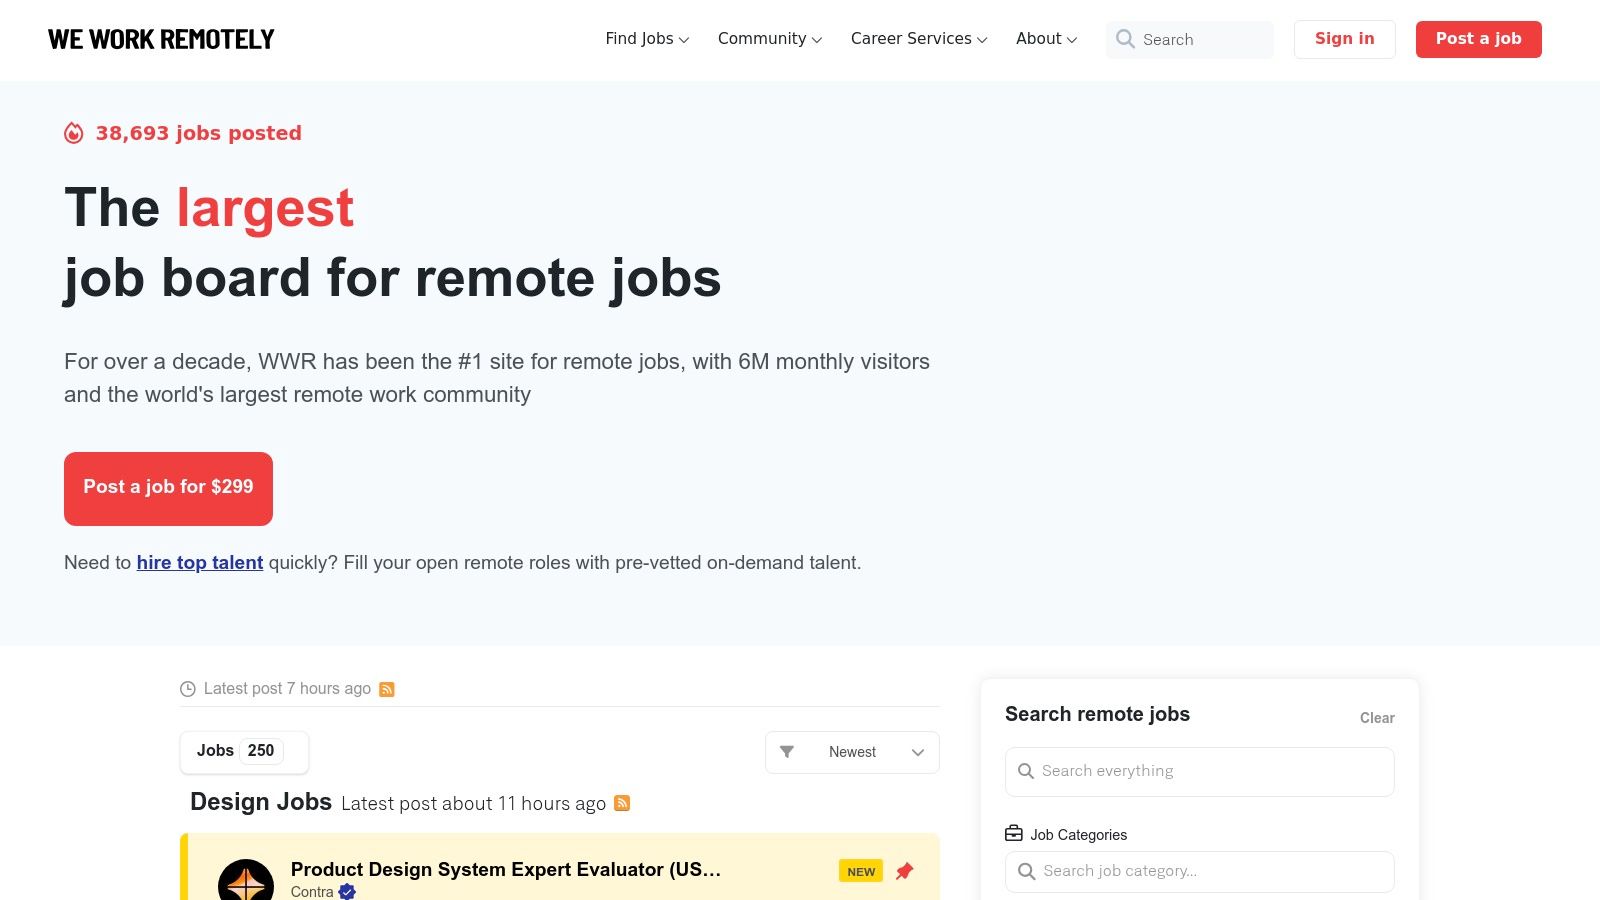Open the Newest sort order dropdown
Viewport: 1600px width, 900px height.
[851, 751]
